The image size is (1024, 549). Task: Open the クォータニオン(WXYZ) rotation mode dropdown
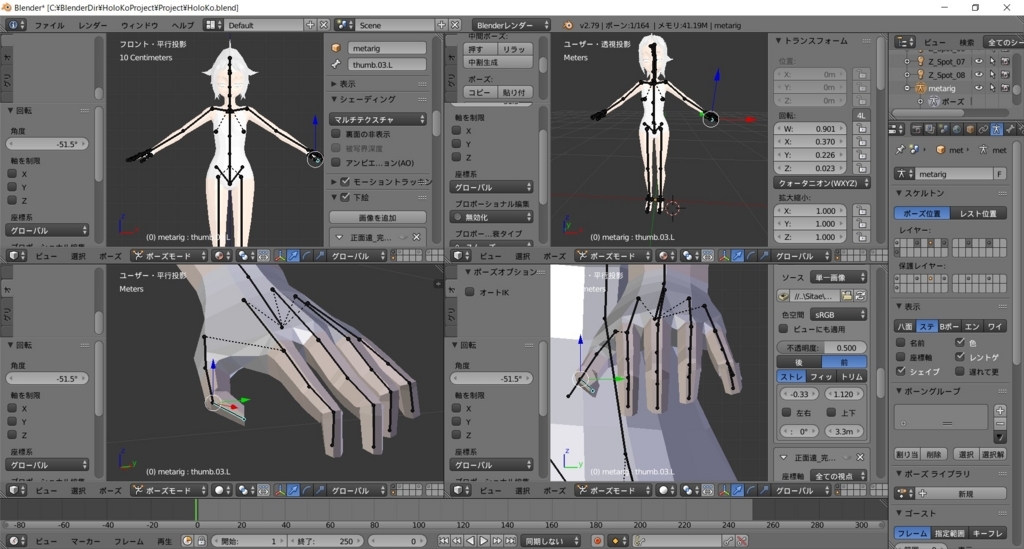pyautogui.click(x=823, y=183)
